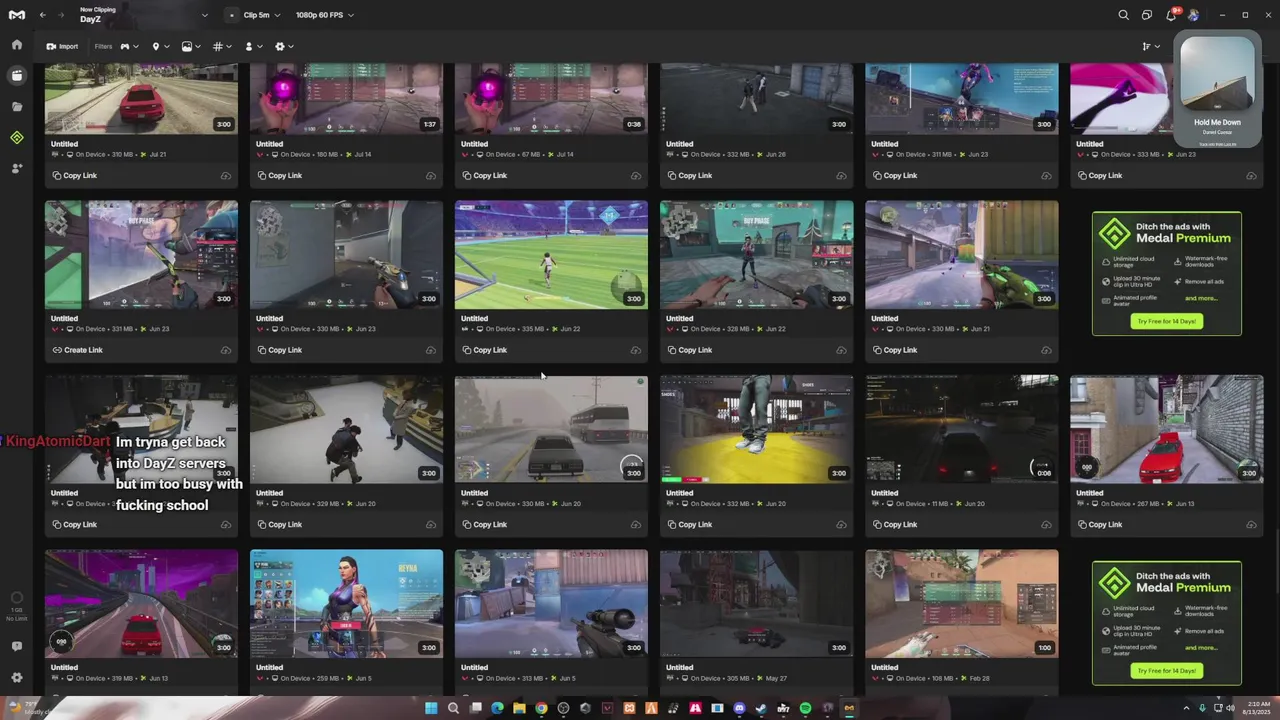Screen dimensions: 1280x720
Task: Open the sort order dropdown
Action: click(x=1152, y=46)
